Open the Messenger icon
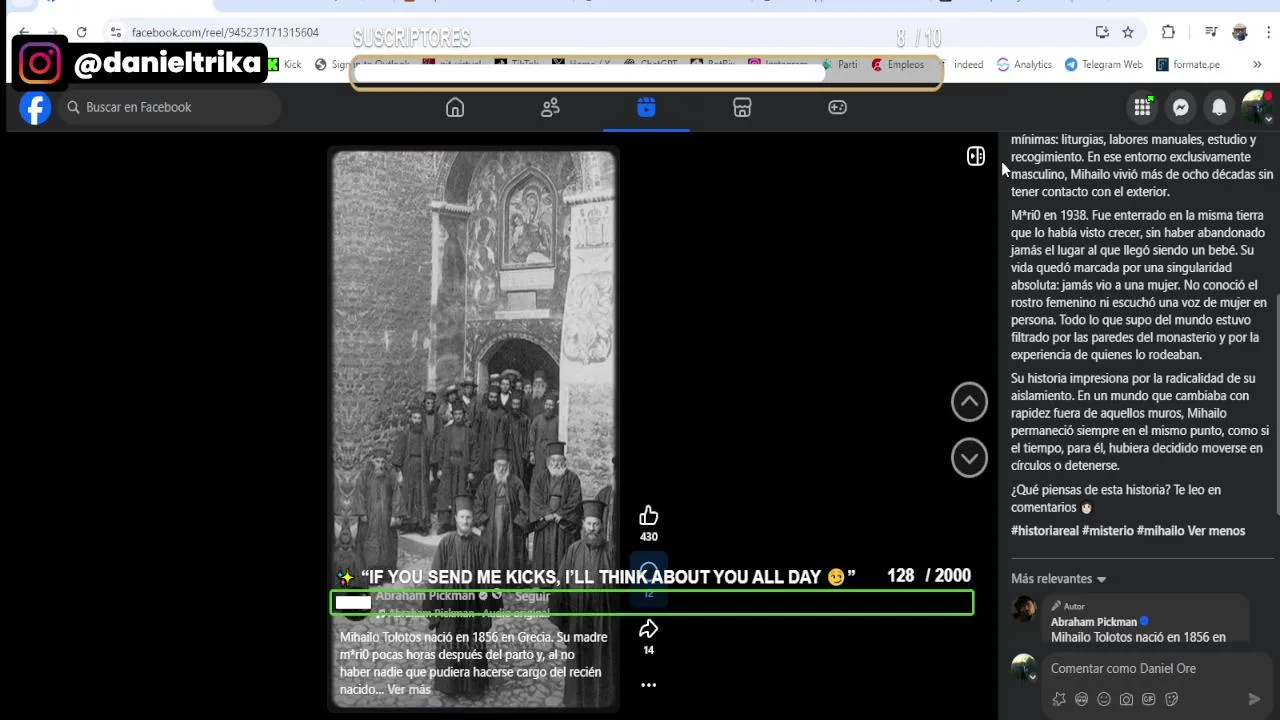Viewport: 1280px width, 720px height. tap(1181, 107)
